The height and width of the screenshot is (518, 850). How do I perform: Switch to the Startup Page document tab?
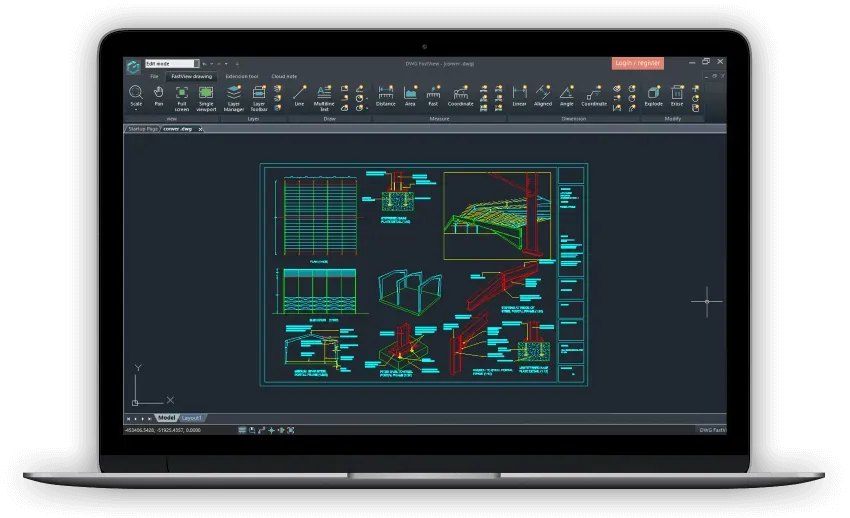[x=143, y=129]
